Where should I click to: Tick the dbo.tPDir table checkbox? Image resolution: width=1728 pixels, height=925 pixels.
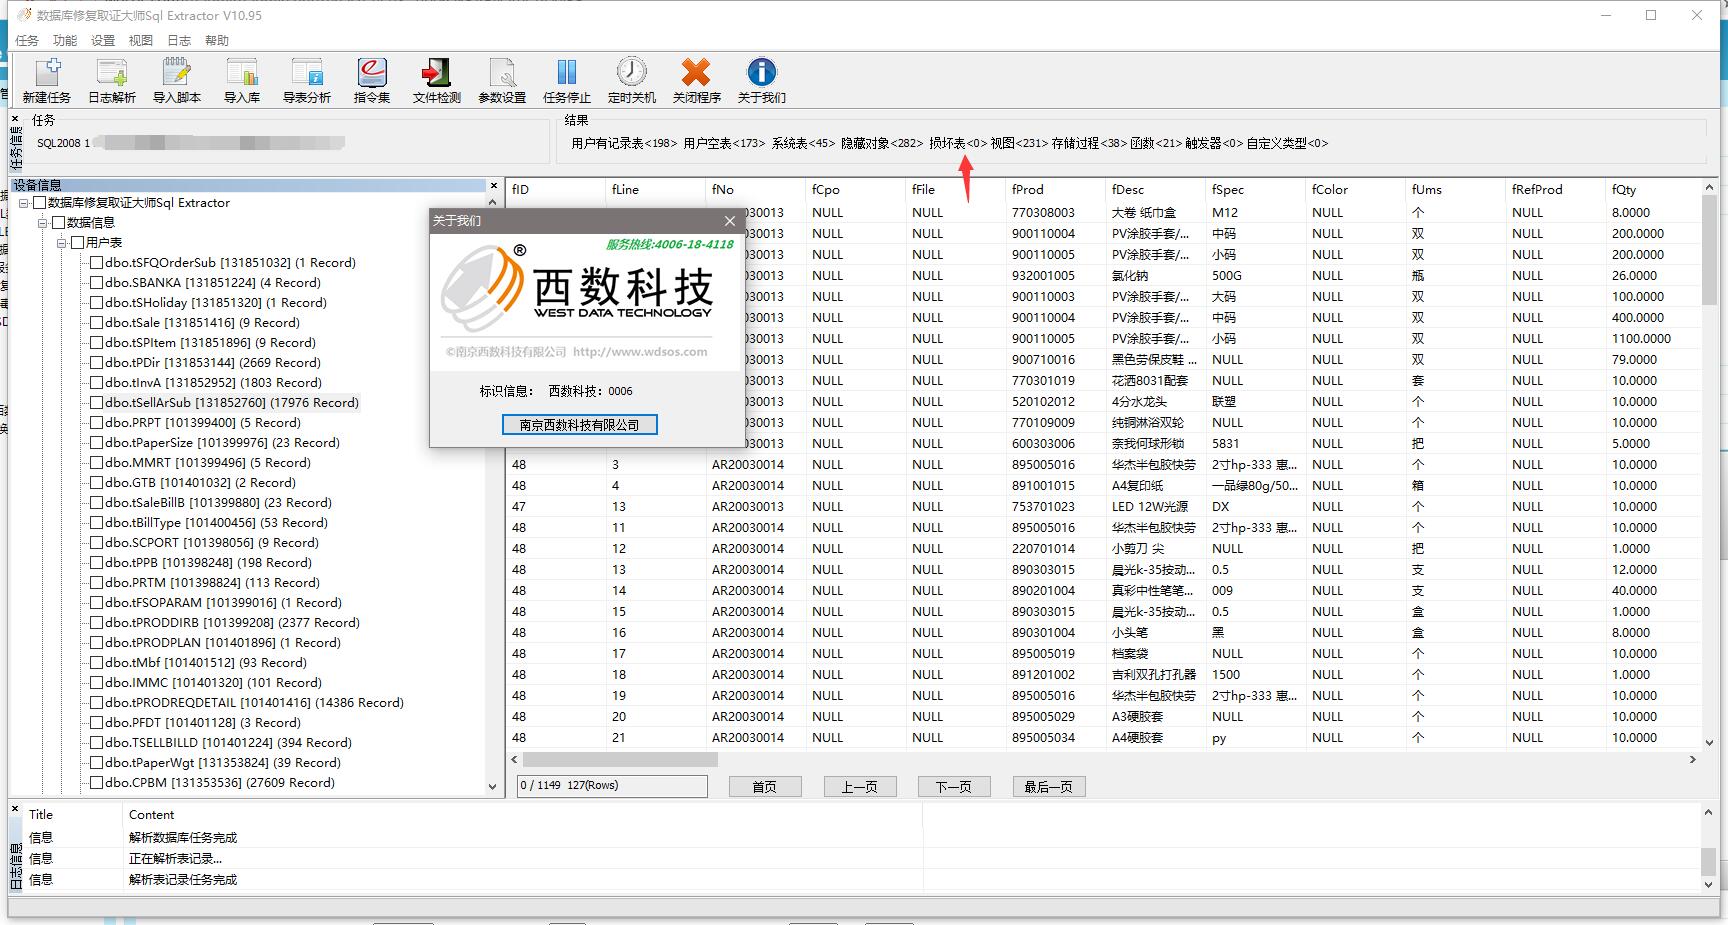coord(97,362)
